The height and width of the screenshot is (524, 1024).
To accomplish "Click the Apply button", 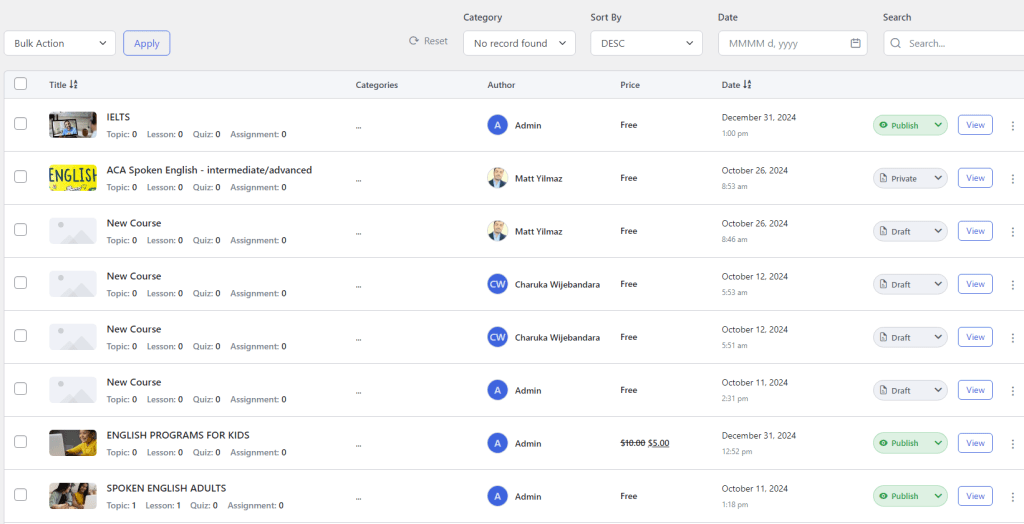I will click(x=146, y=43).
